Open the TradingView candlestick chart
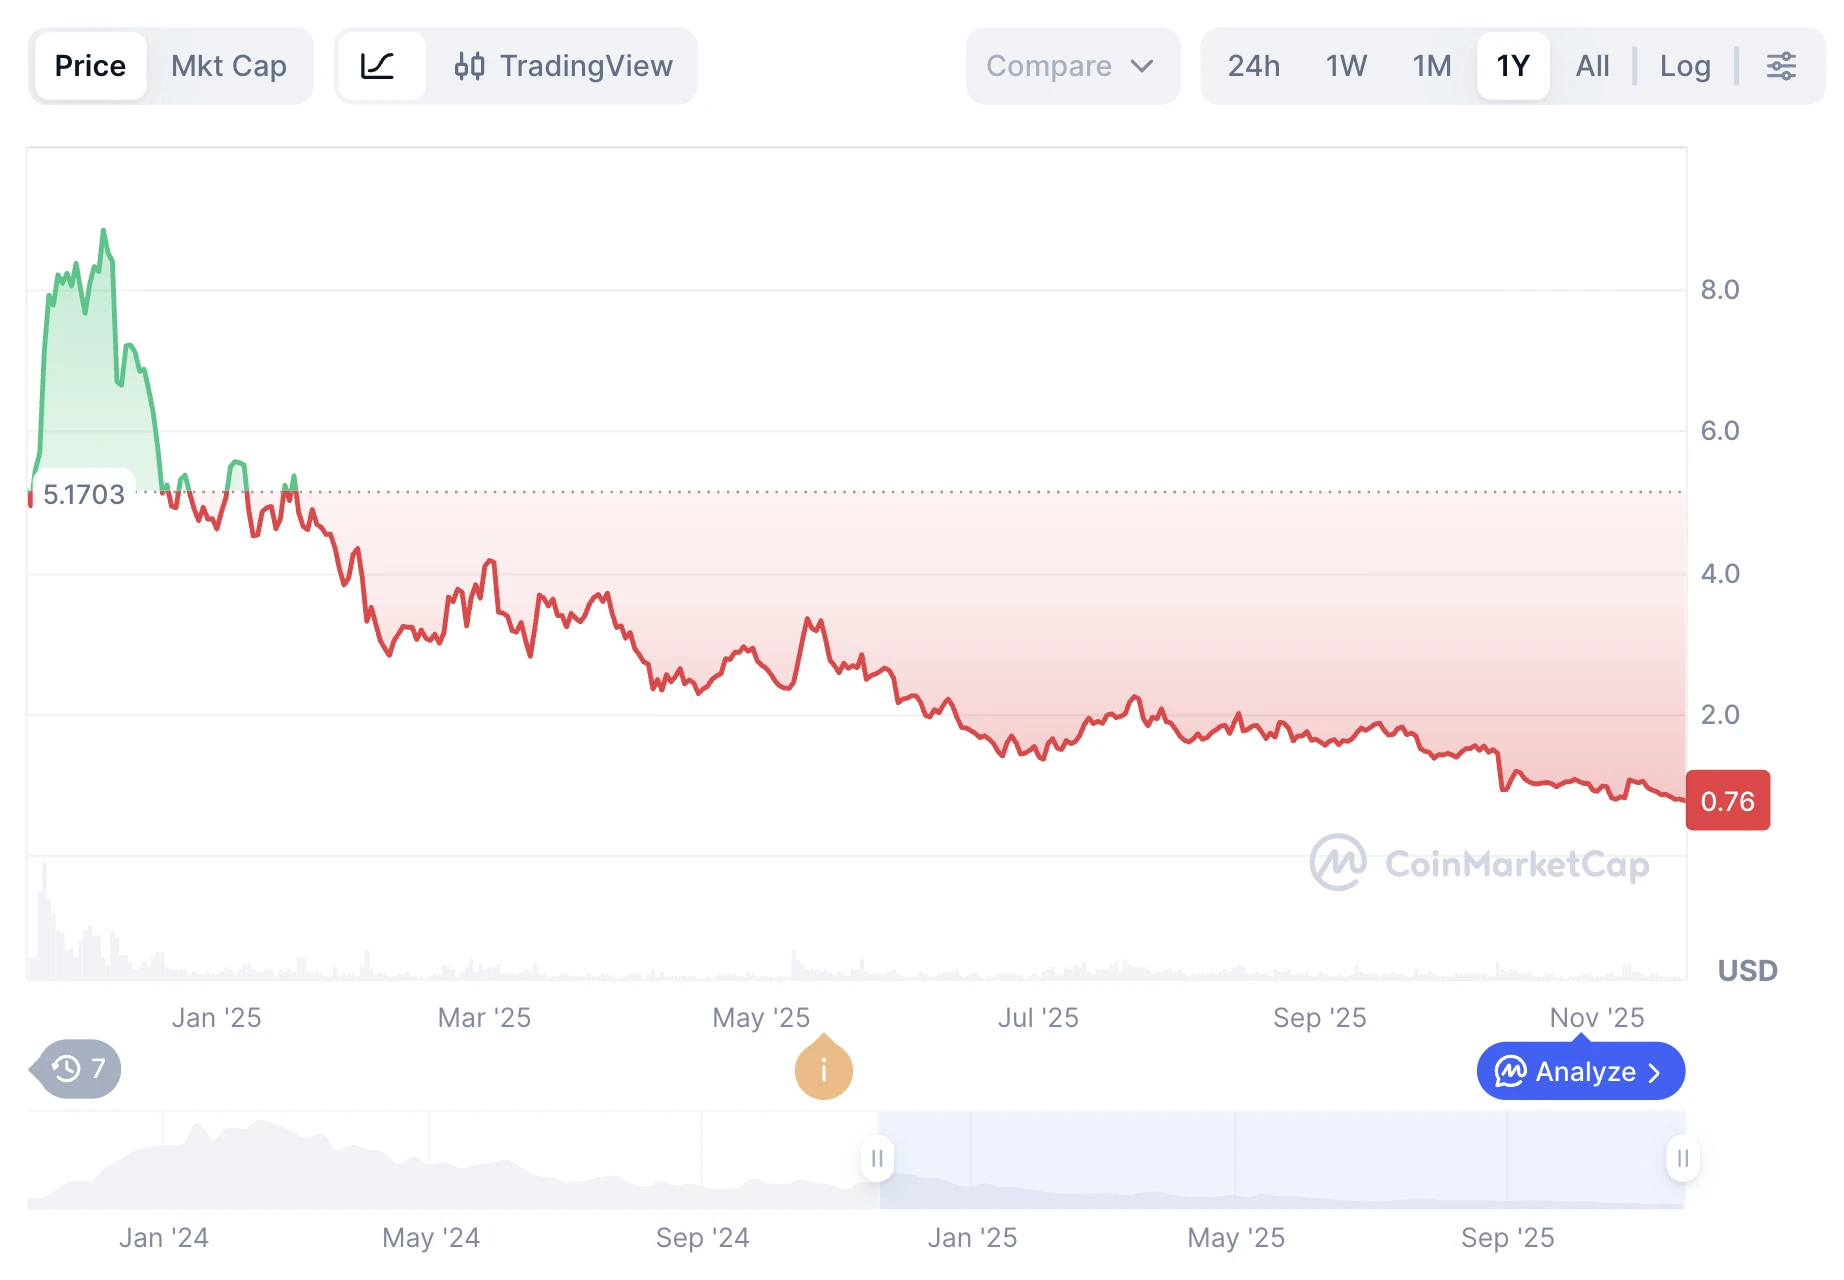The image size is (1844, 1280). (563, 66)
